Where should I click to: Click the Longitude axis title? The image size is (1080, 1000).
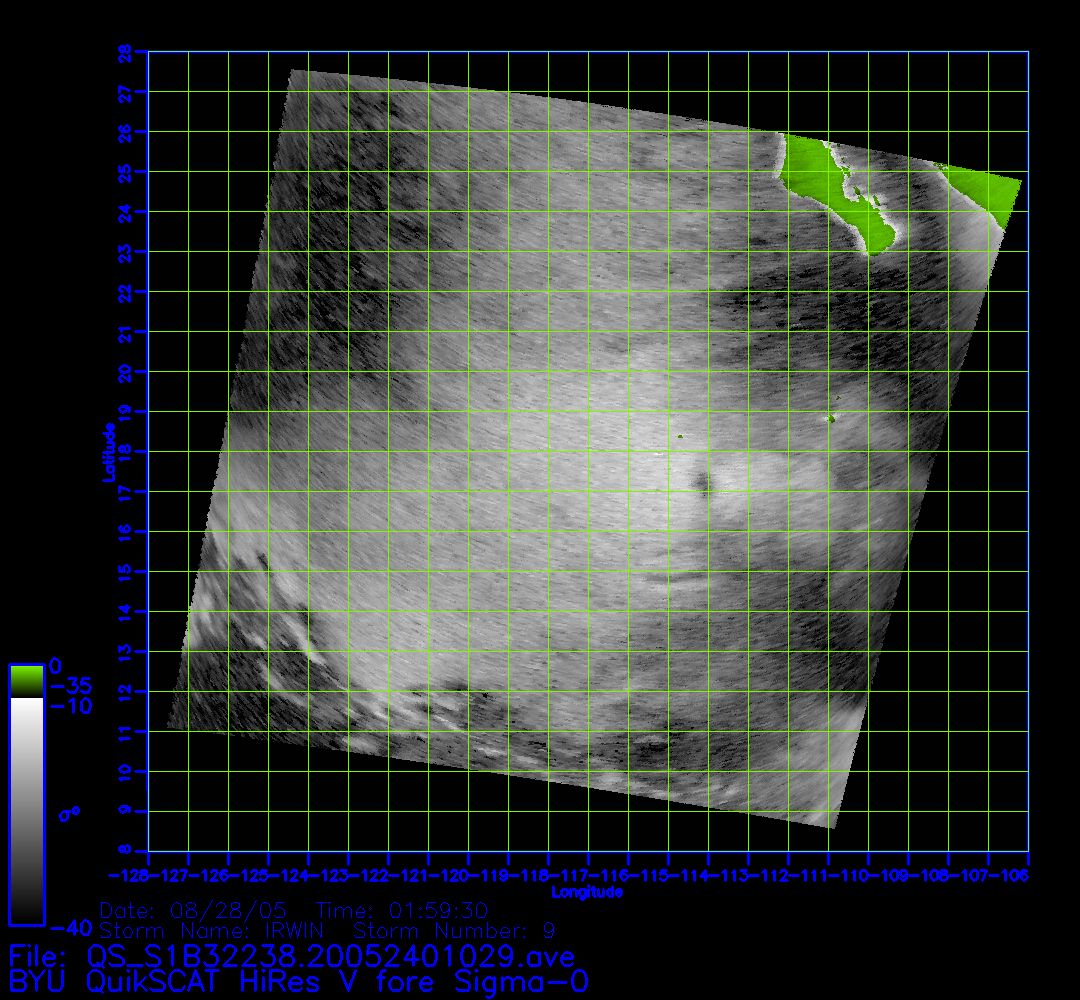pos(587,892)
